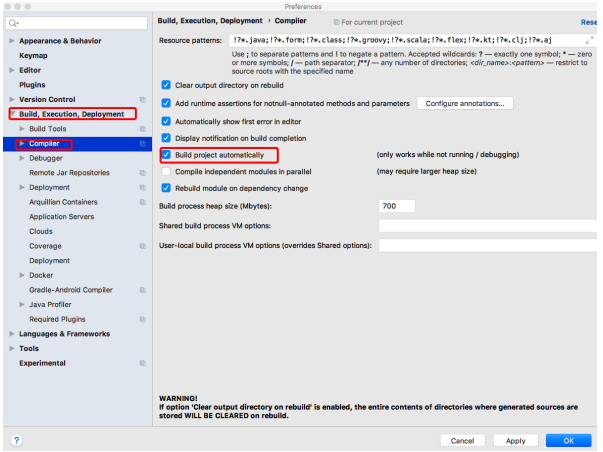Expand the Compiler node arrow
This screenshot has width=603, height=452.
22,143
